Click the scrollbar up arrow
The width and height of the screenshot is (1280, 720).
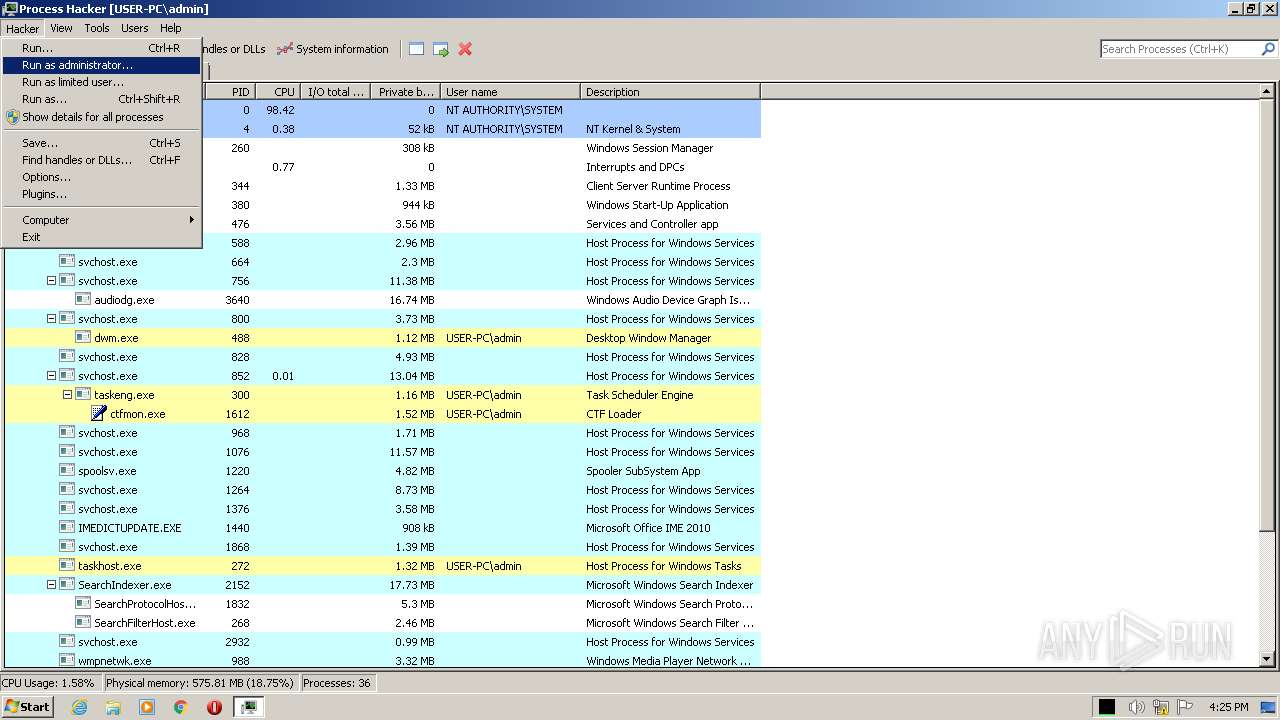1268,91
